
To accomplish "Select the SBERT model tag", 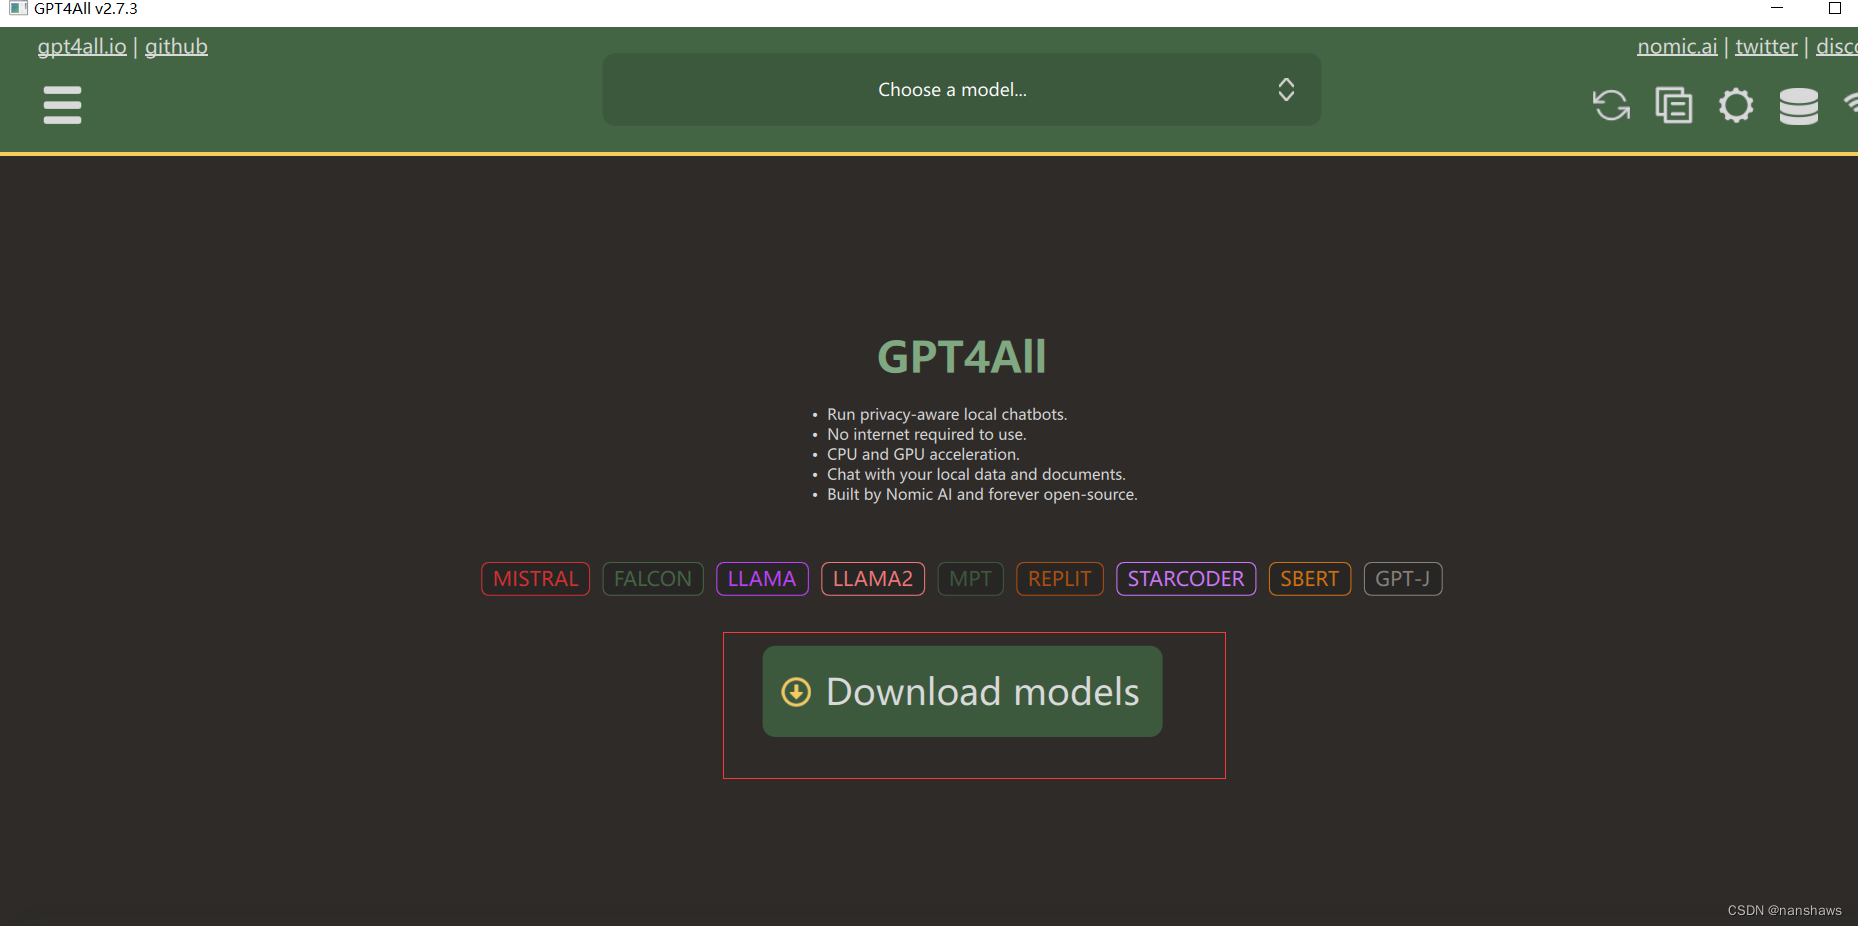I will (x=1310, y=579).
